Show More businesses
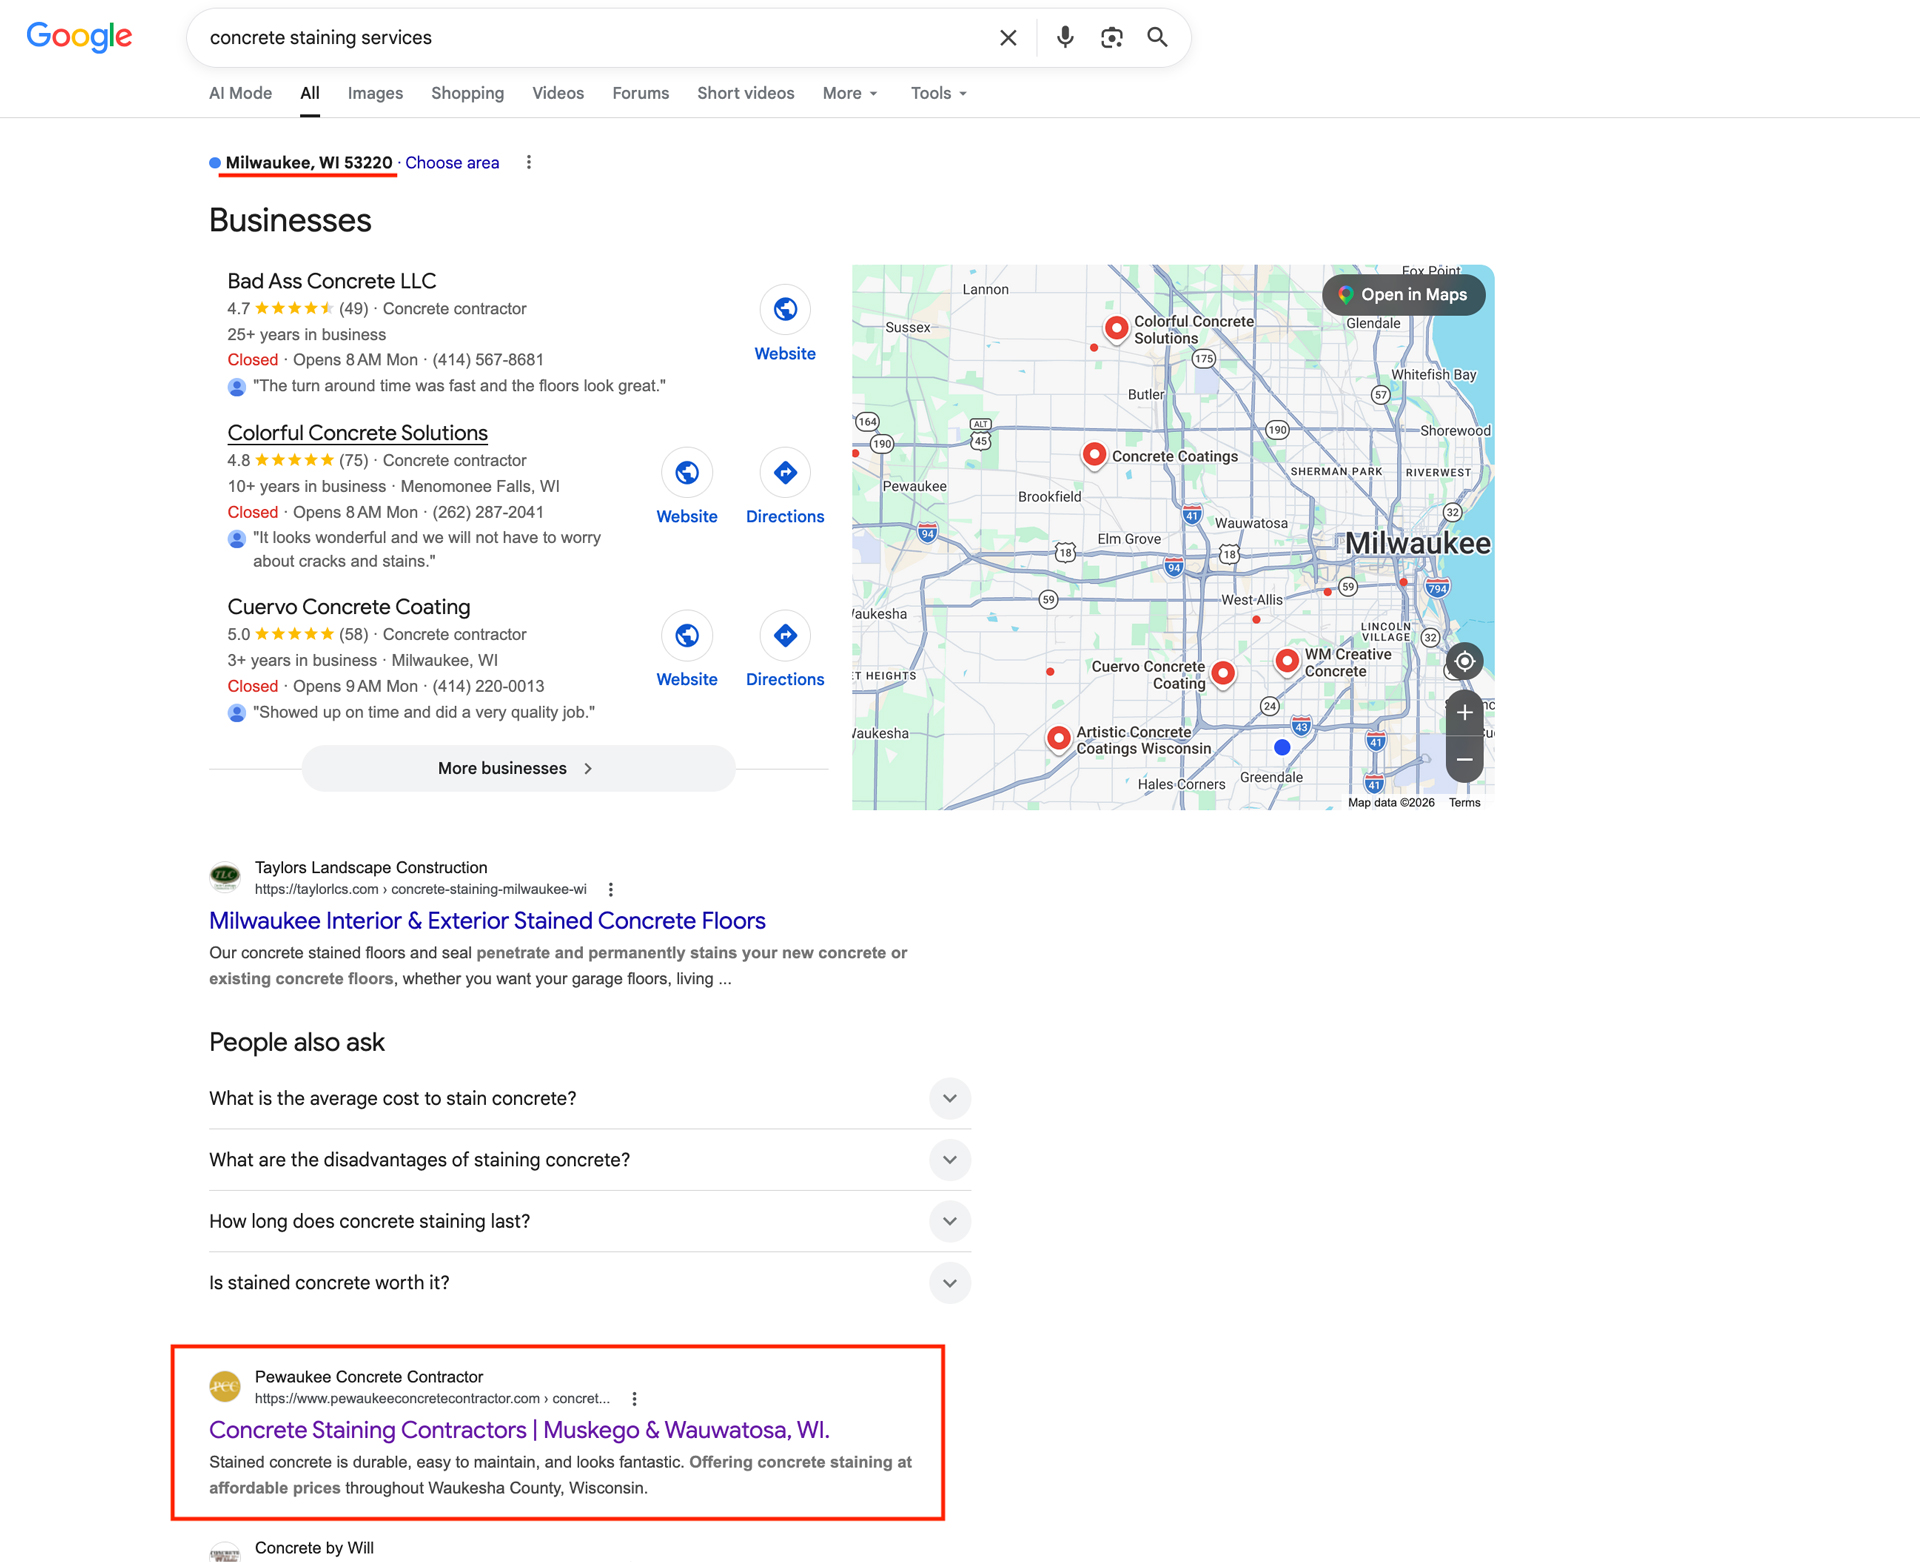The width and height of the screenshot is (1920, 1562). pyautogui.click(x=518, y=768)
